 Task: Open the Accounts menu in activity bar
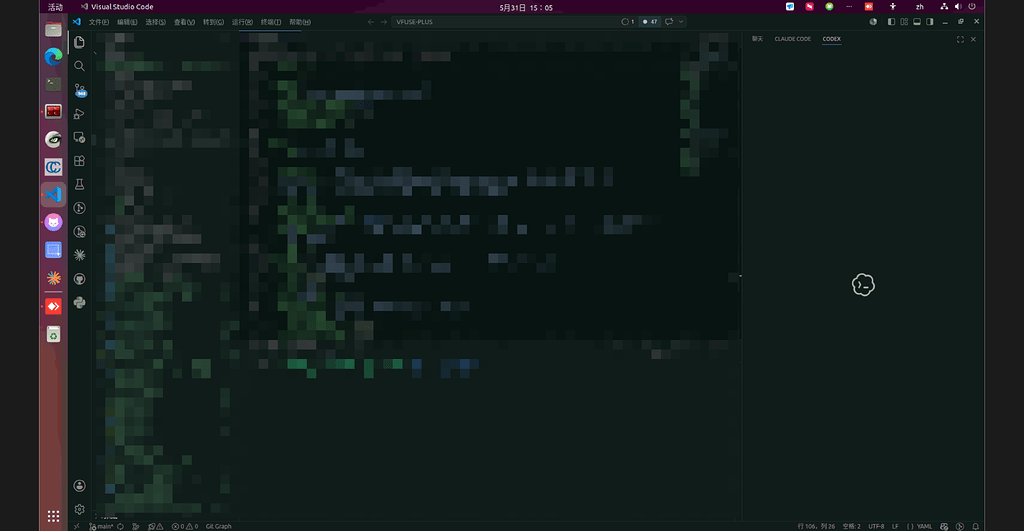coord(79,485)
